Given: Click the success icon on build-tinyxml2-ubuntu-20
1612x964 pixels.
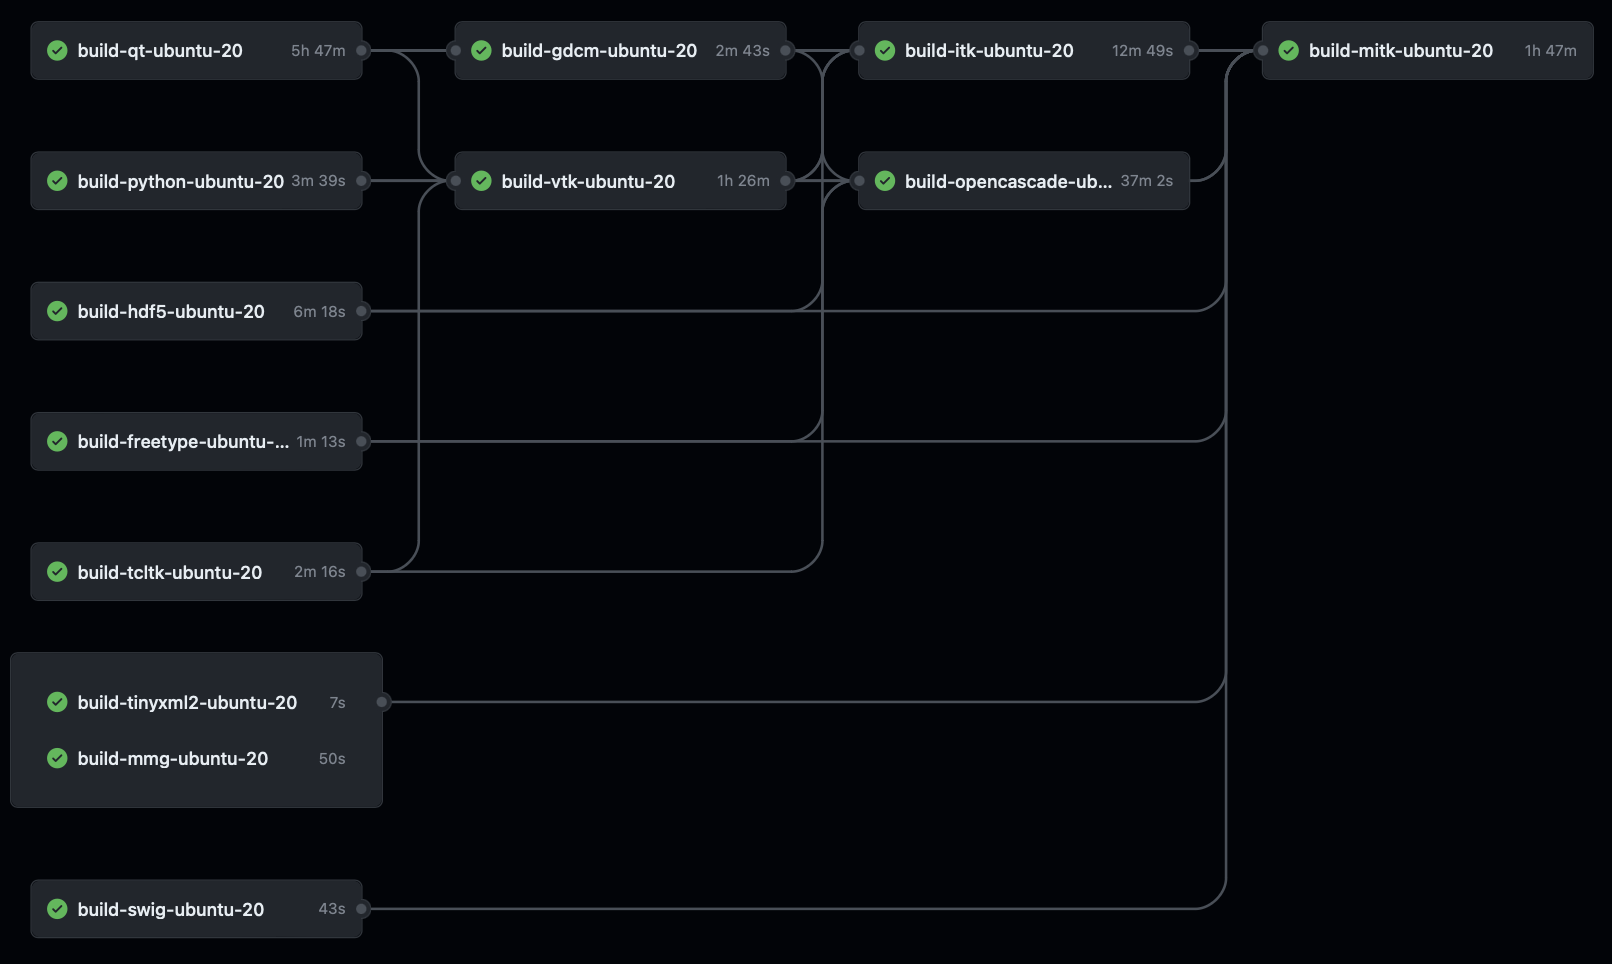Looking at the screenshot, I should (57, 702).
